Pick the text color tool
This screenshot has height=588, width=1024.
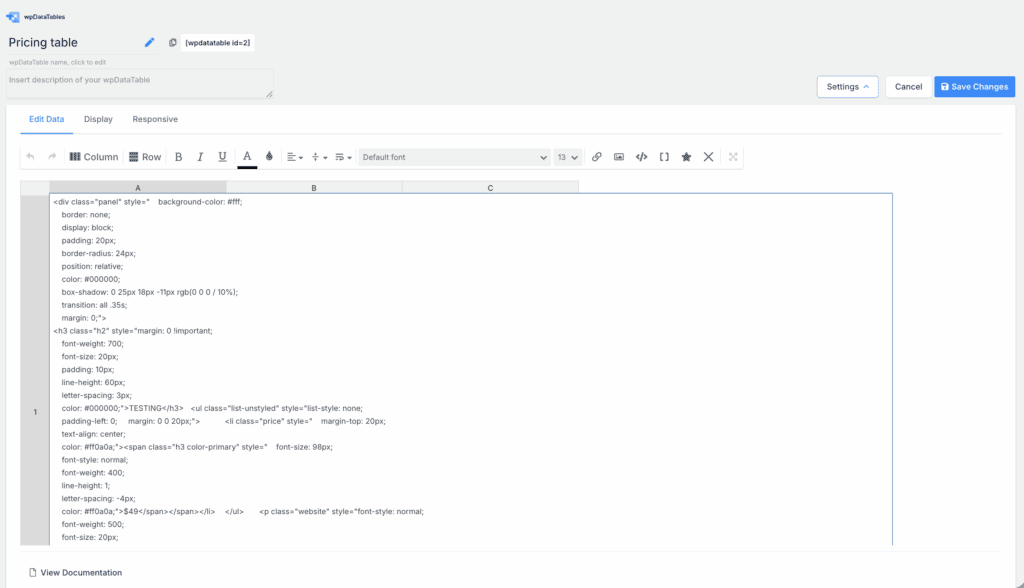tap(247, 157)
